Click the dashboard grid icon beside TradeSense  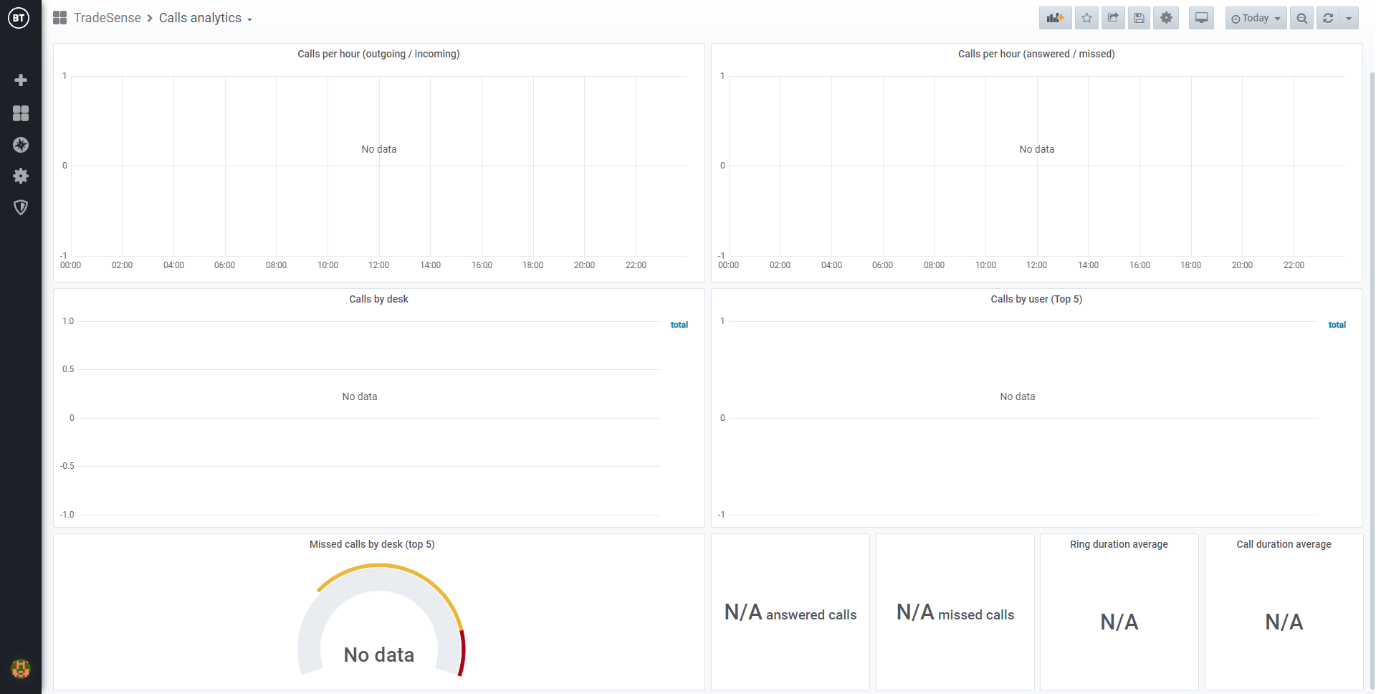(60, 18)
